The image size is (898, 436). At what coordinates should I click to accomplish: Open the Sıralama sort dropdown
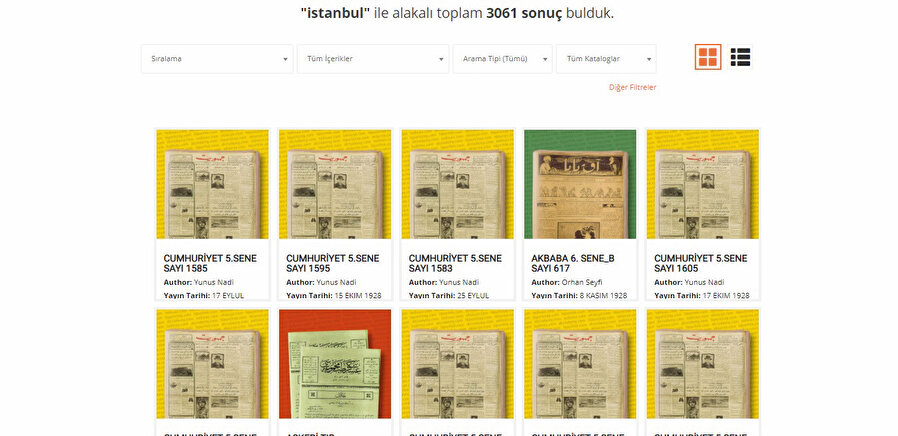(x=216, y=59)
